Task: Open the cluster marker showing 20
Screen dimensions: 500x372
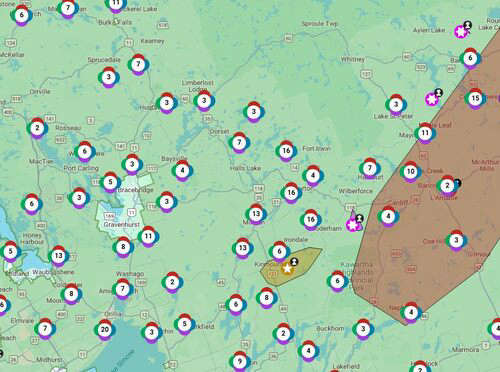Action: click(x=105, y=330)
